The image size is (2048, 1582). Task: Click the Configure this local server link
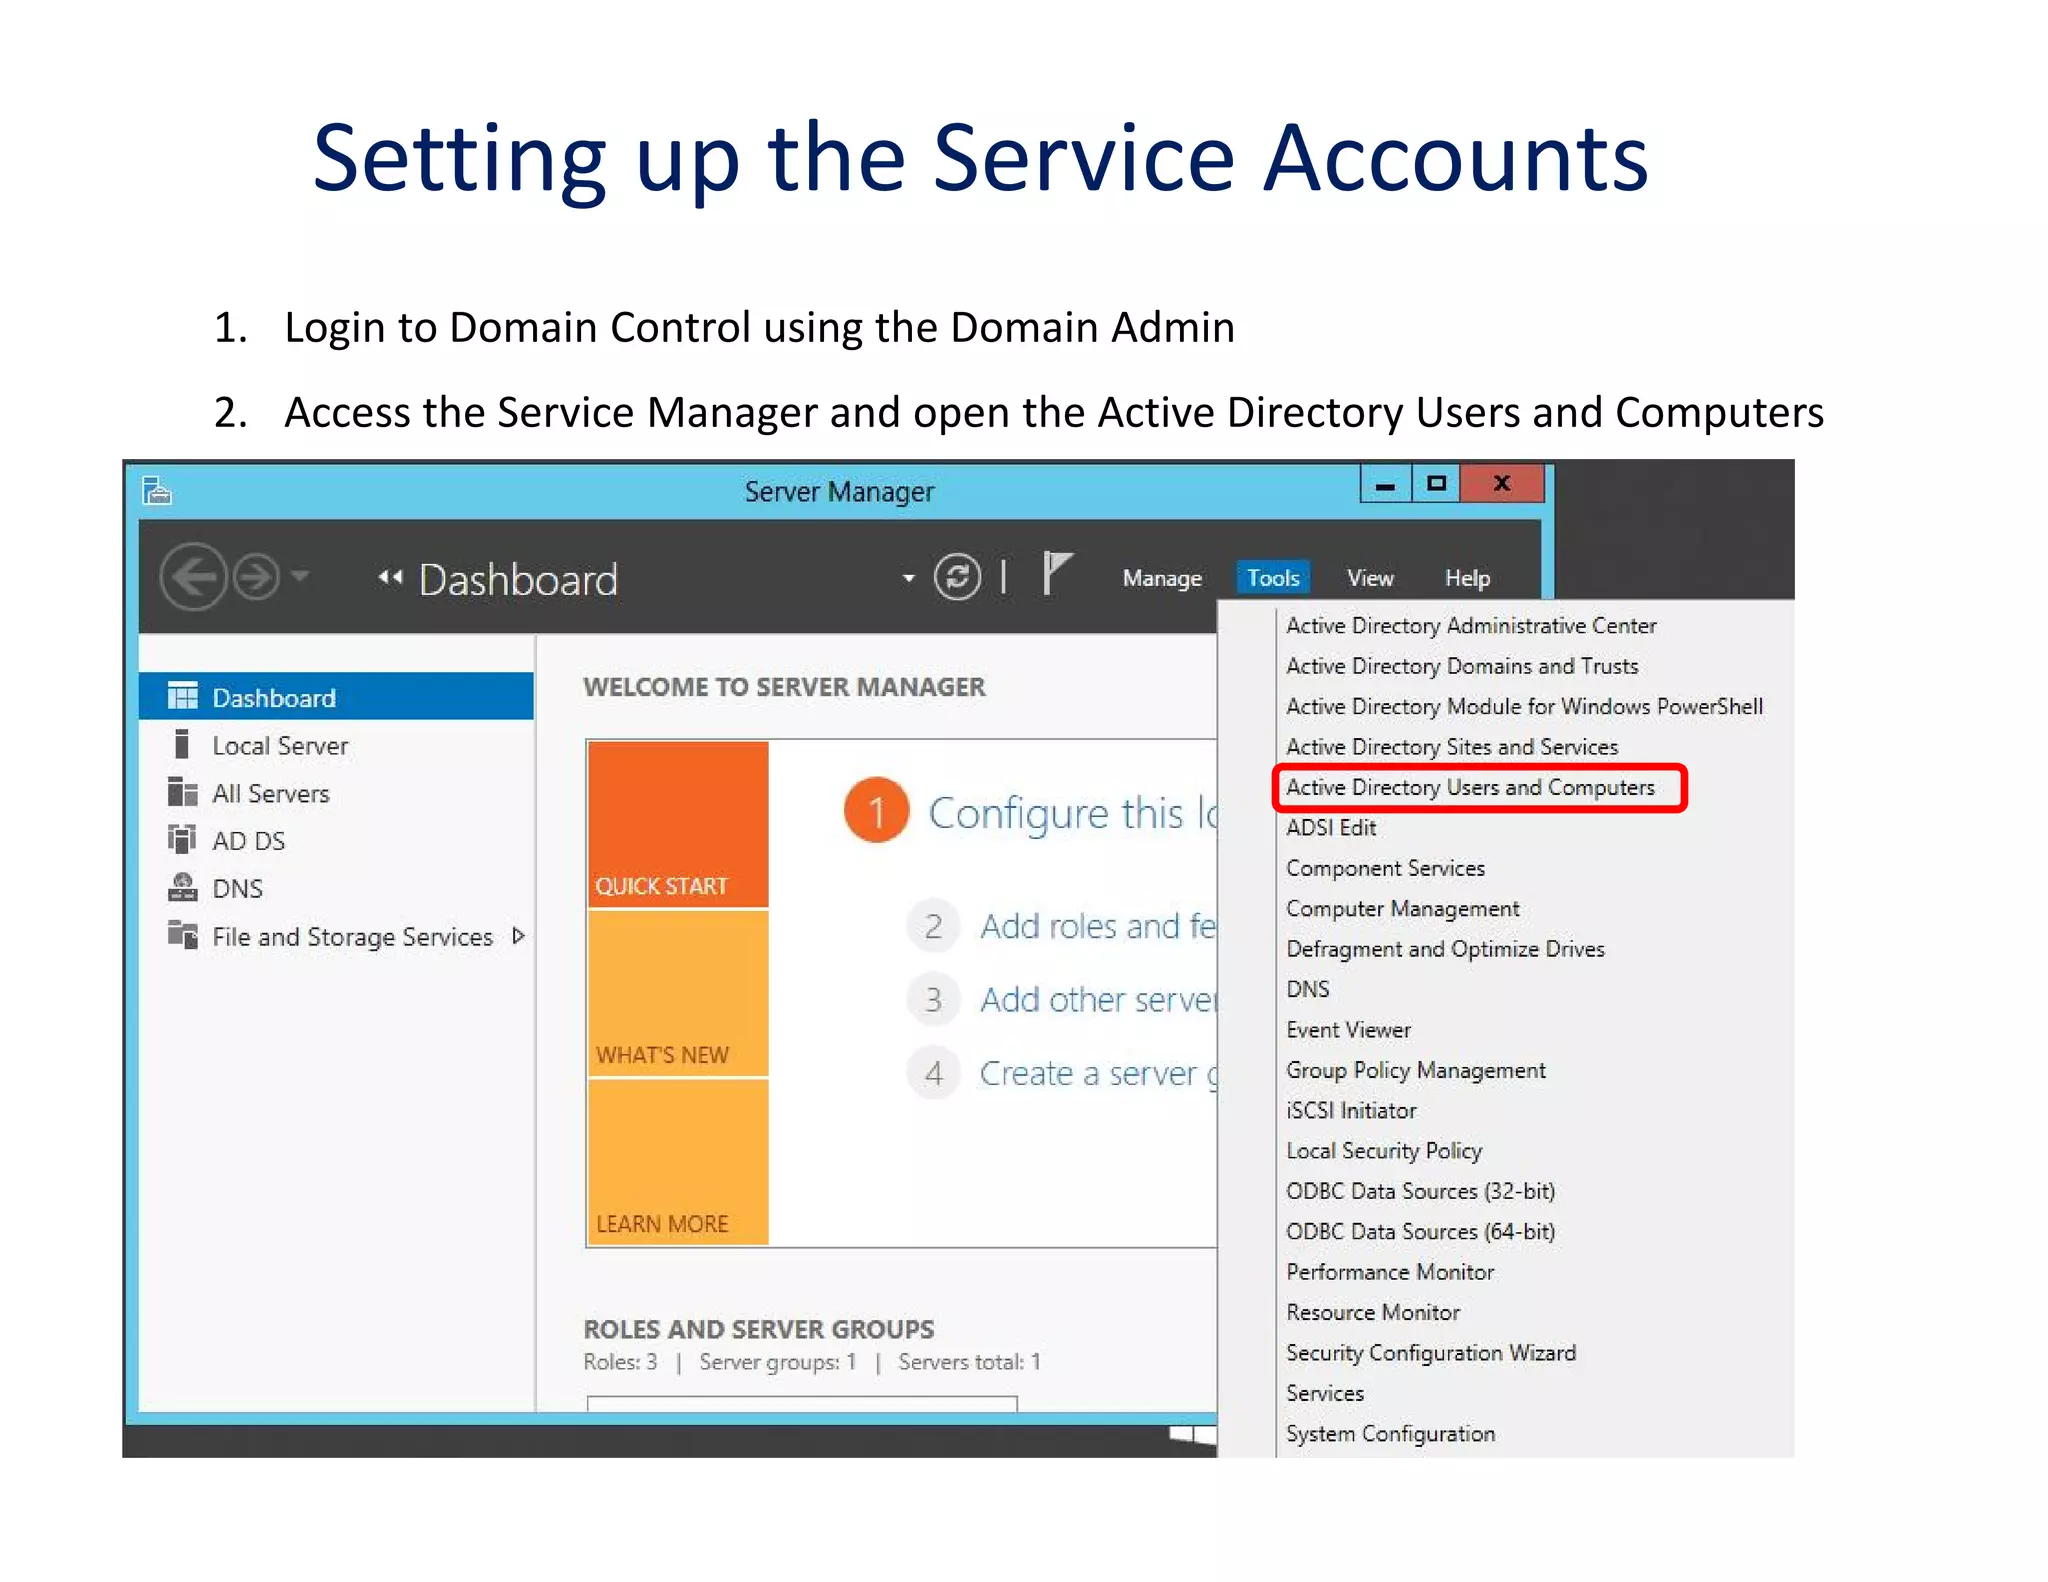[x=1073, y=813]
